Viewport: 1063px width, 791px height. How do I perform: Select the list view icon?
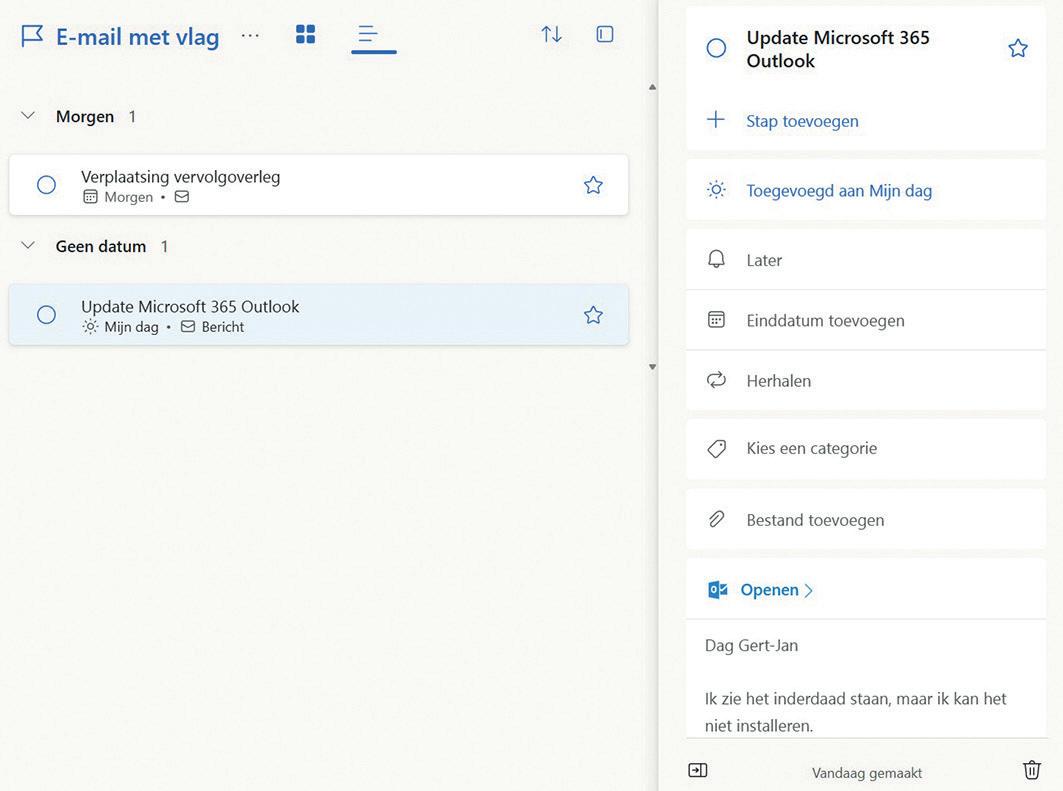[x=369, y=35]
